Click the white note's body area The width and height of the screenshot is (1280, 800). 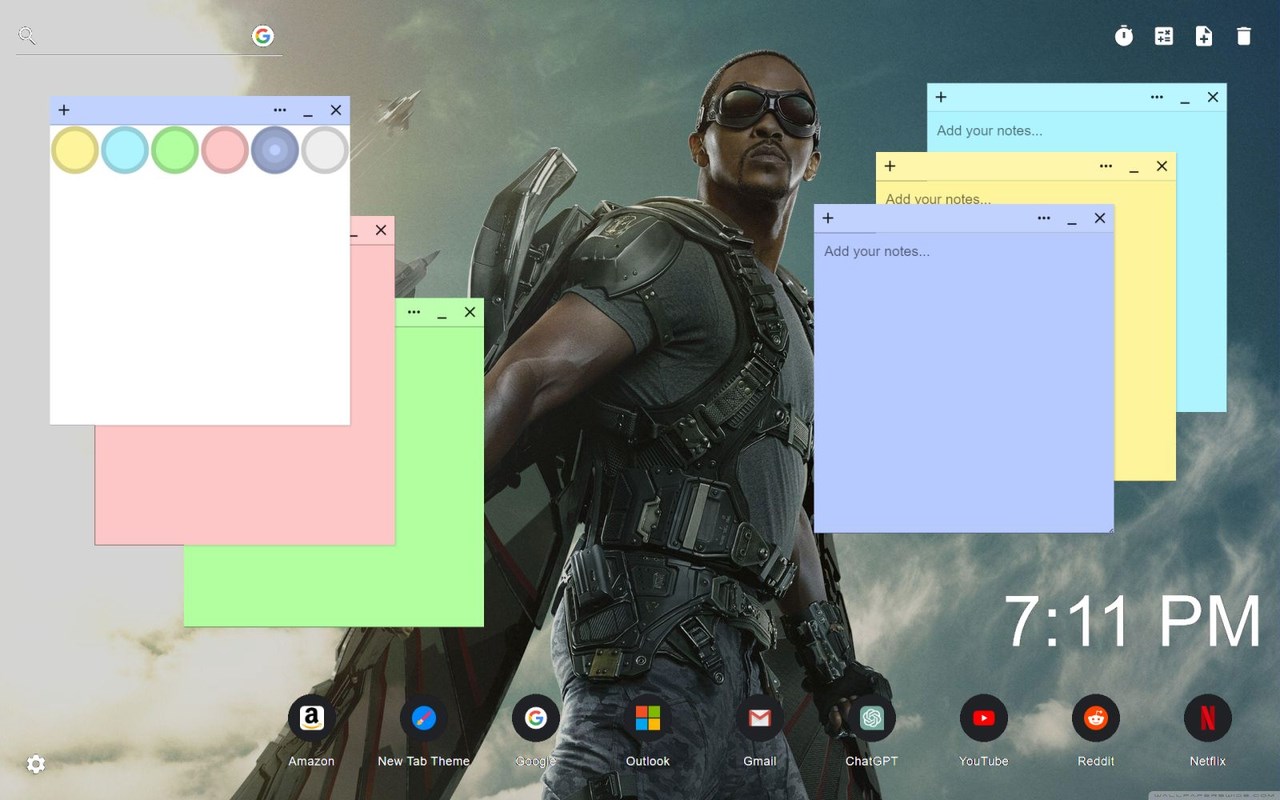pos(200,298)
